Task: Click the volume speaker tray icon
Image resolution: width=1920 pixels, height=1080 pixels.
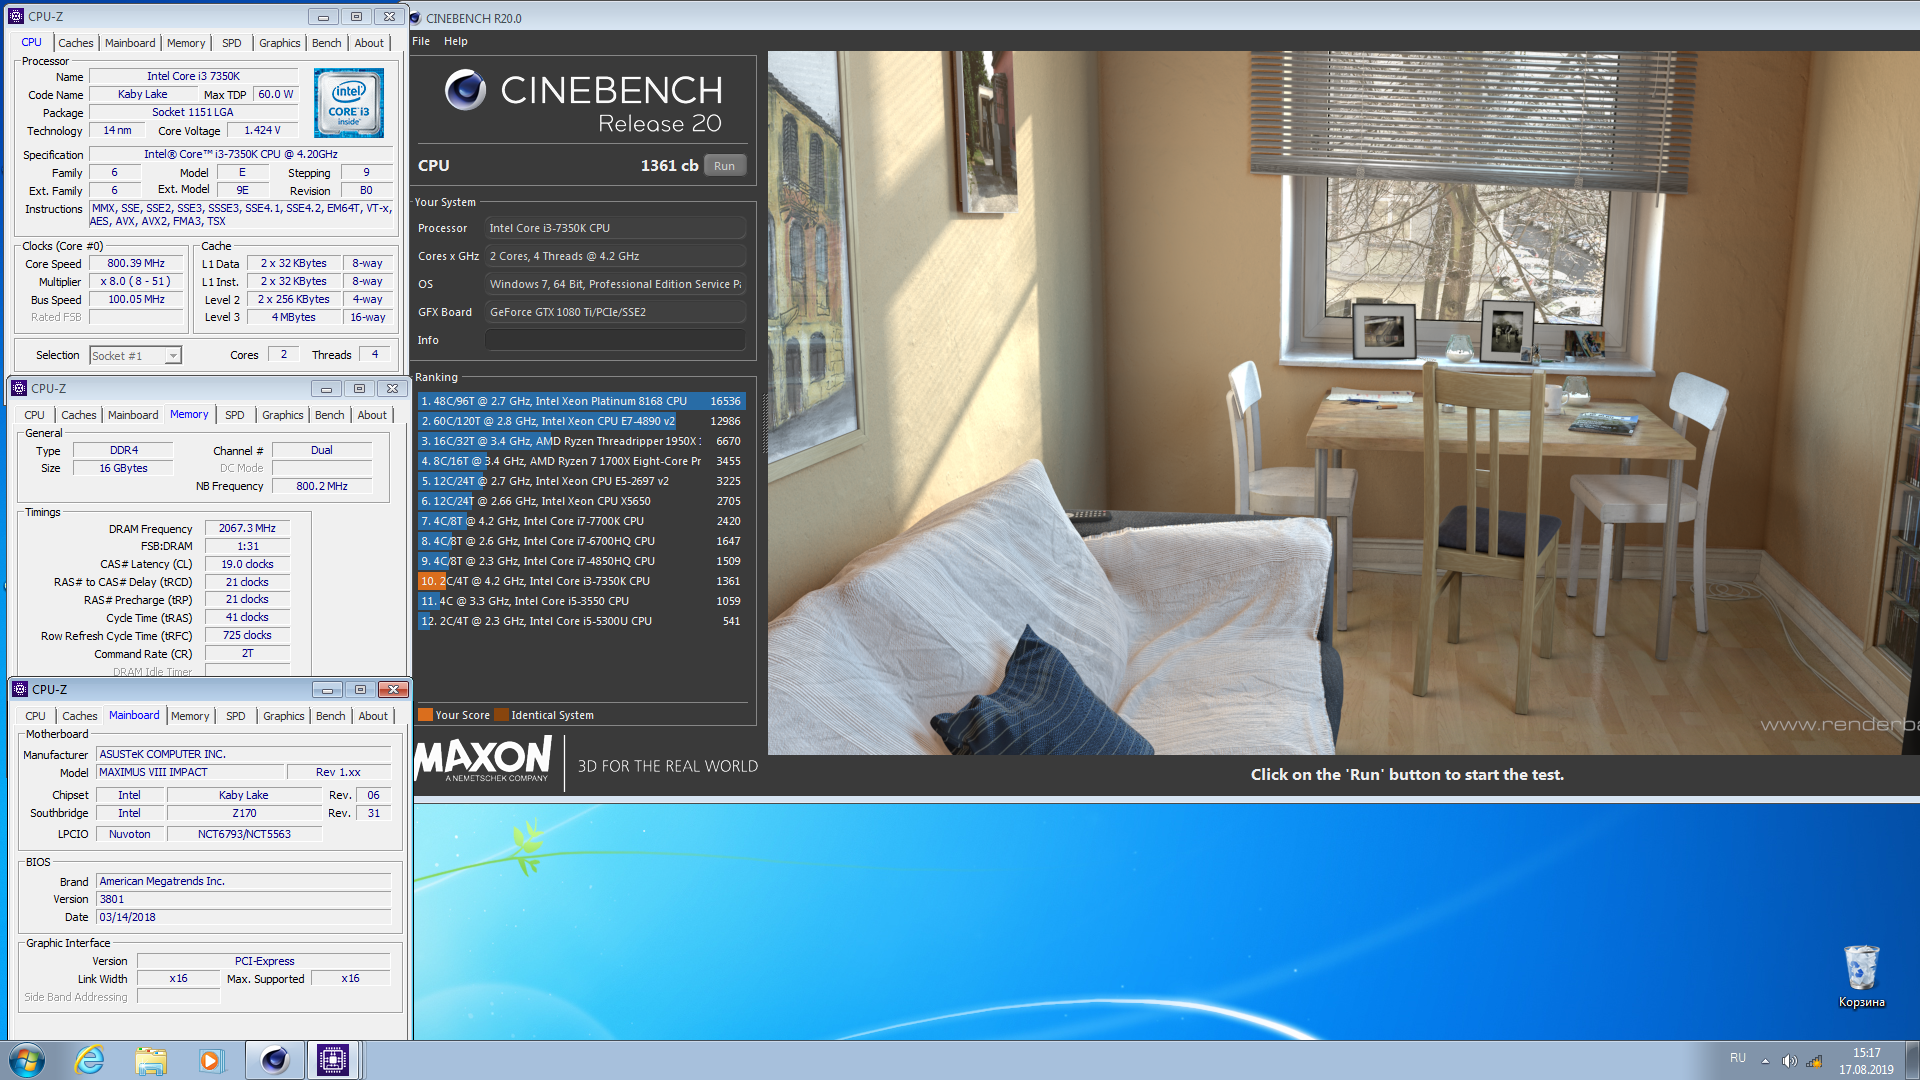Action: (1790, 1061)
